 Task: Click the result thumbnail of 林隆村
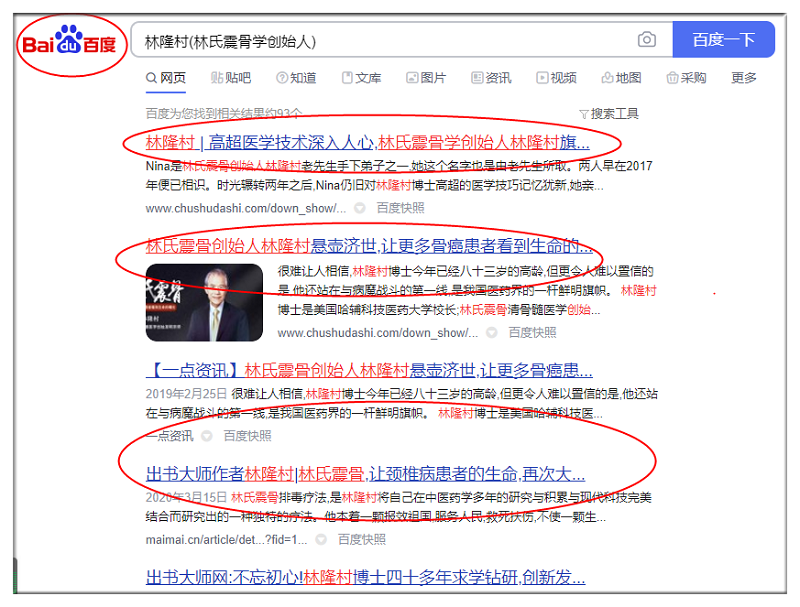tap(206, 303)
